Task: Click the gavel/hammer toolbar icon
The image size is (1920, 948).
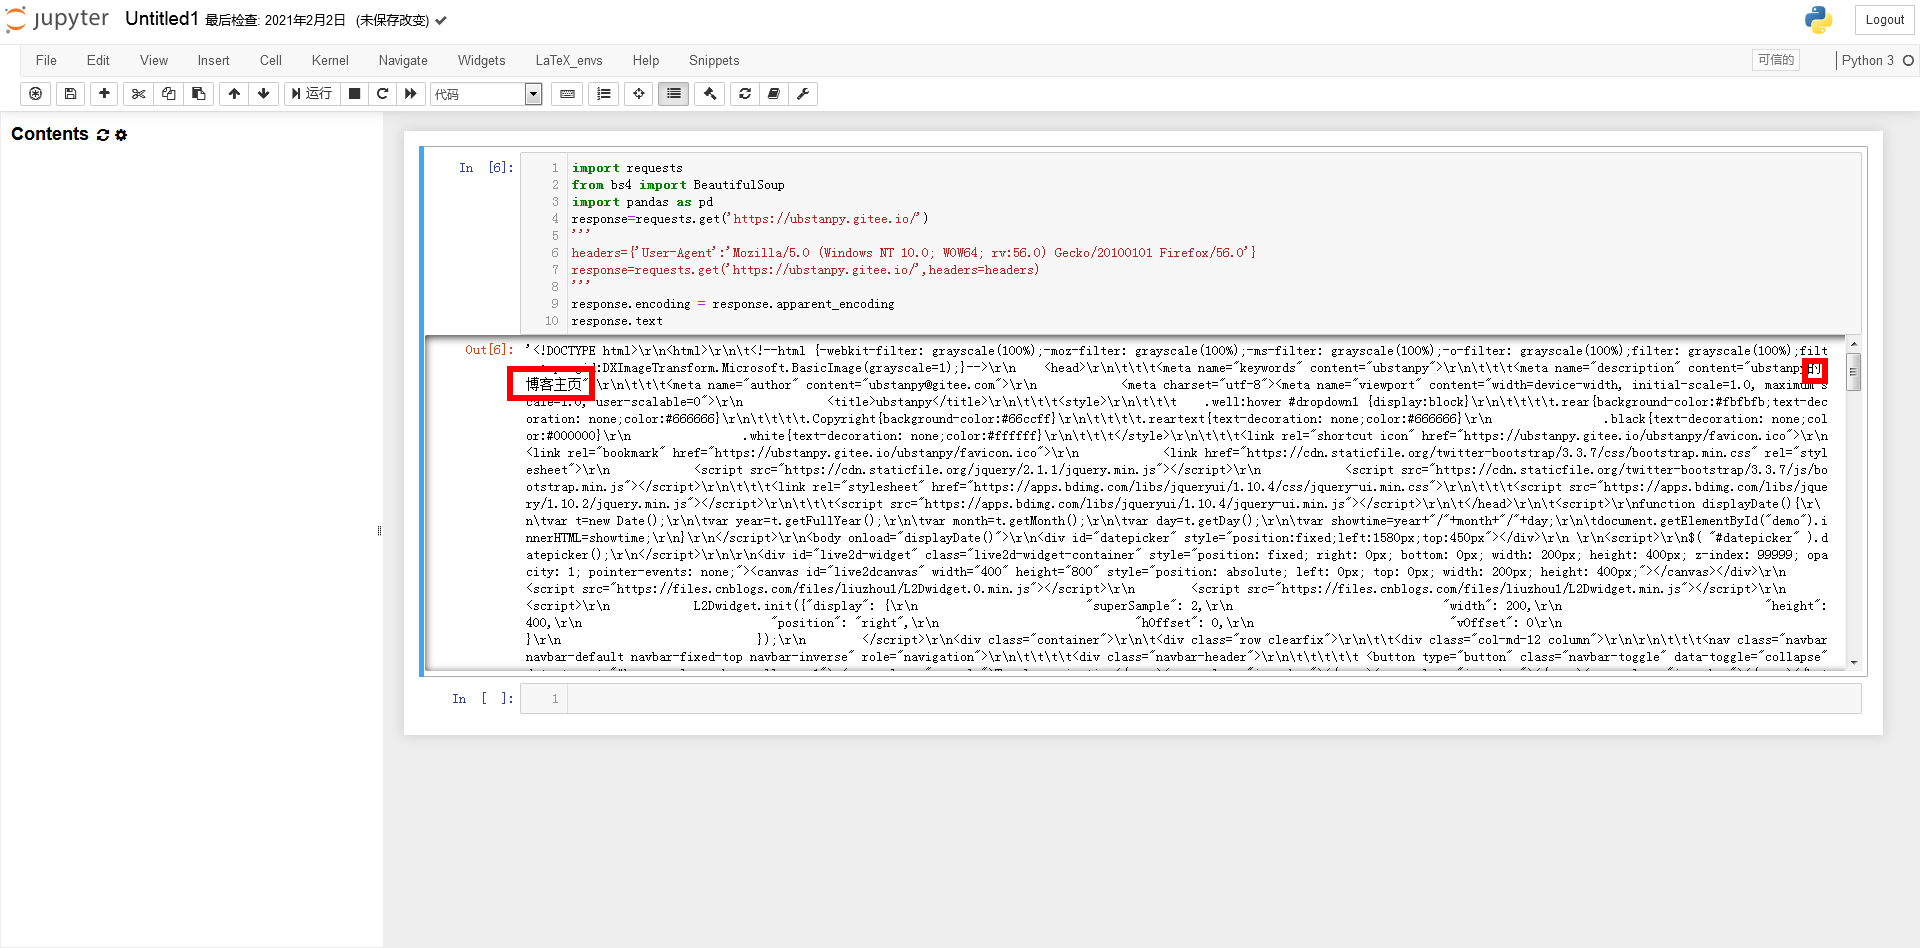Action: coord(710,94)
